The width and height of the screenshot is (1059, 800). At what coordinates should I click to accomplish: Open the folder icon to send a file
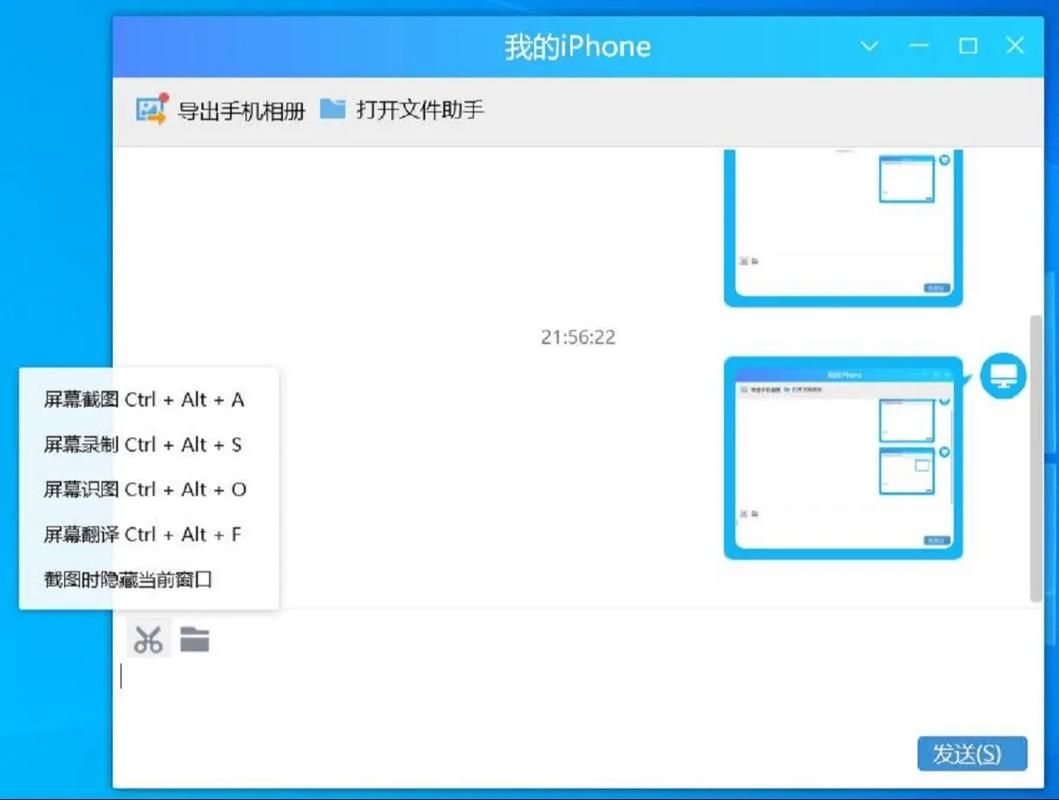click(195, 639)
